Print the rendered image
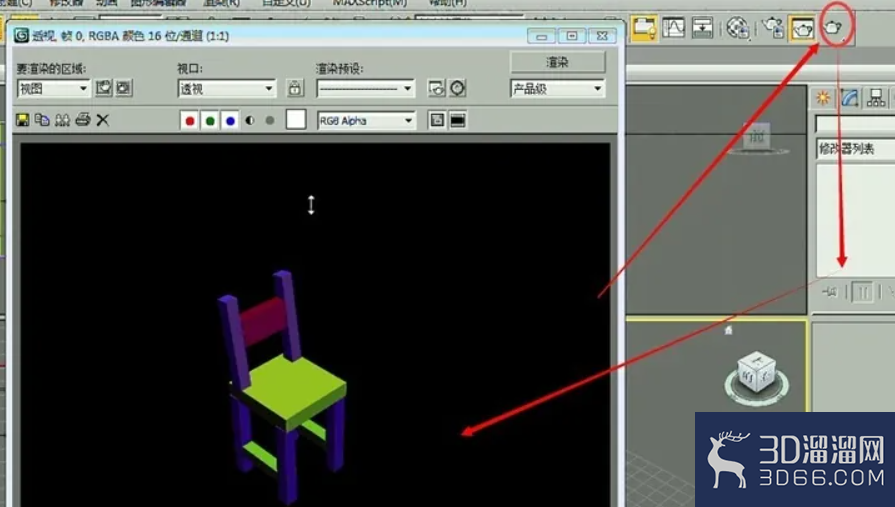895x507 pixels. [83, 120]
